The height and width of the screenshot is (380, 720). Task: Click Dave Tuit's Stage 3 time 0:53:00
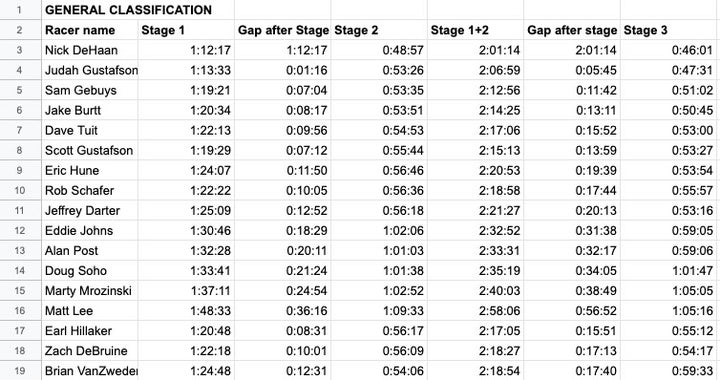[x=670, y=130]
